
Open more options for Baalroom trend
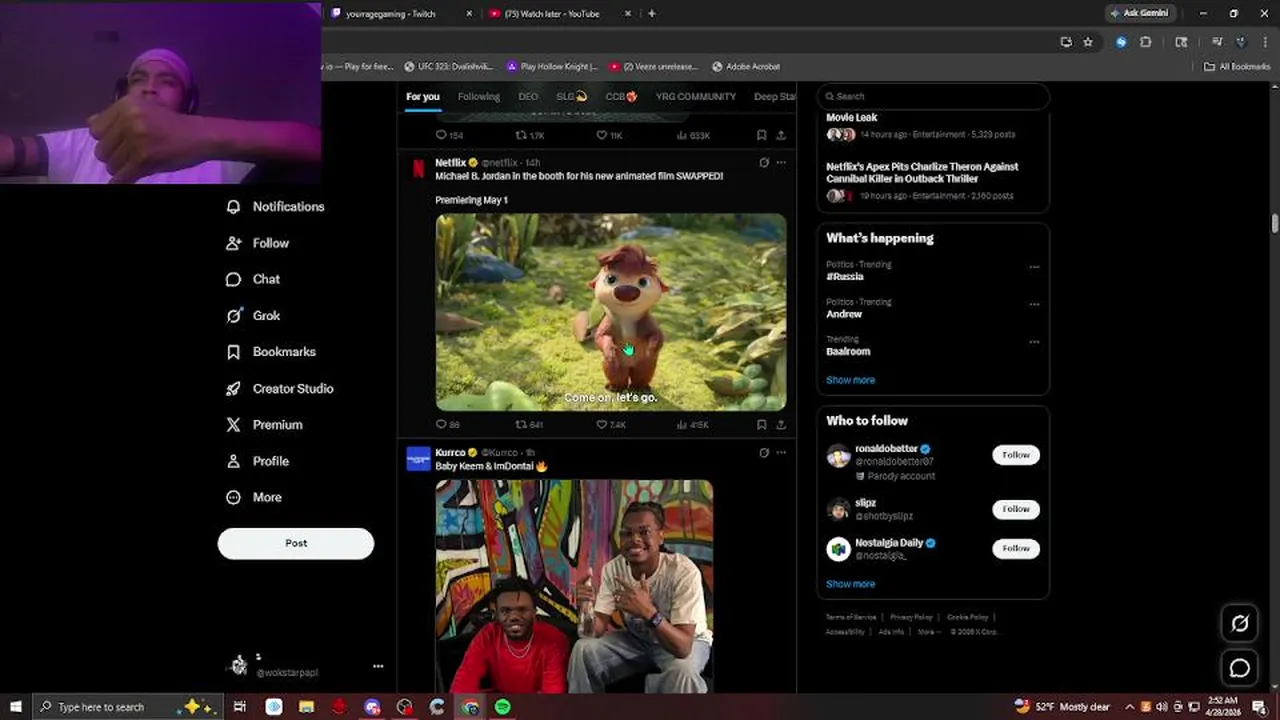click(1034, 342)
